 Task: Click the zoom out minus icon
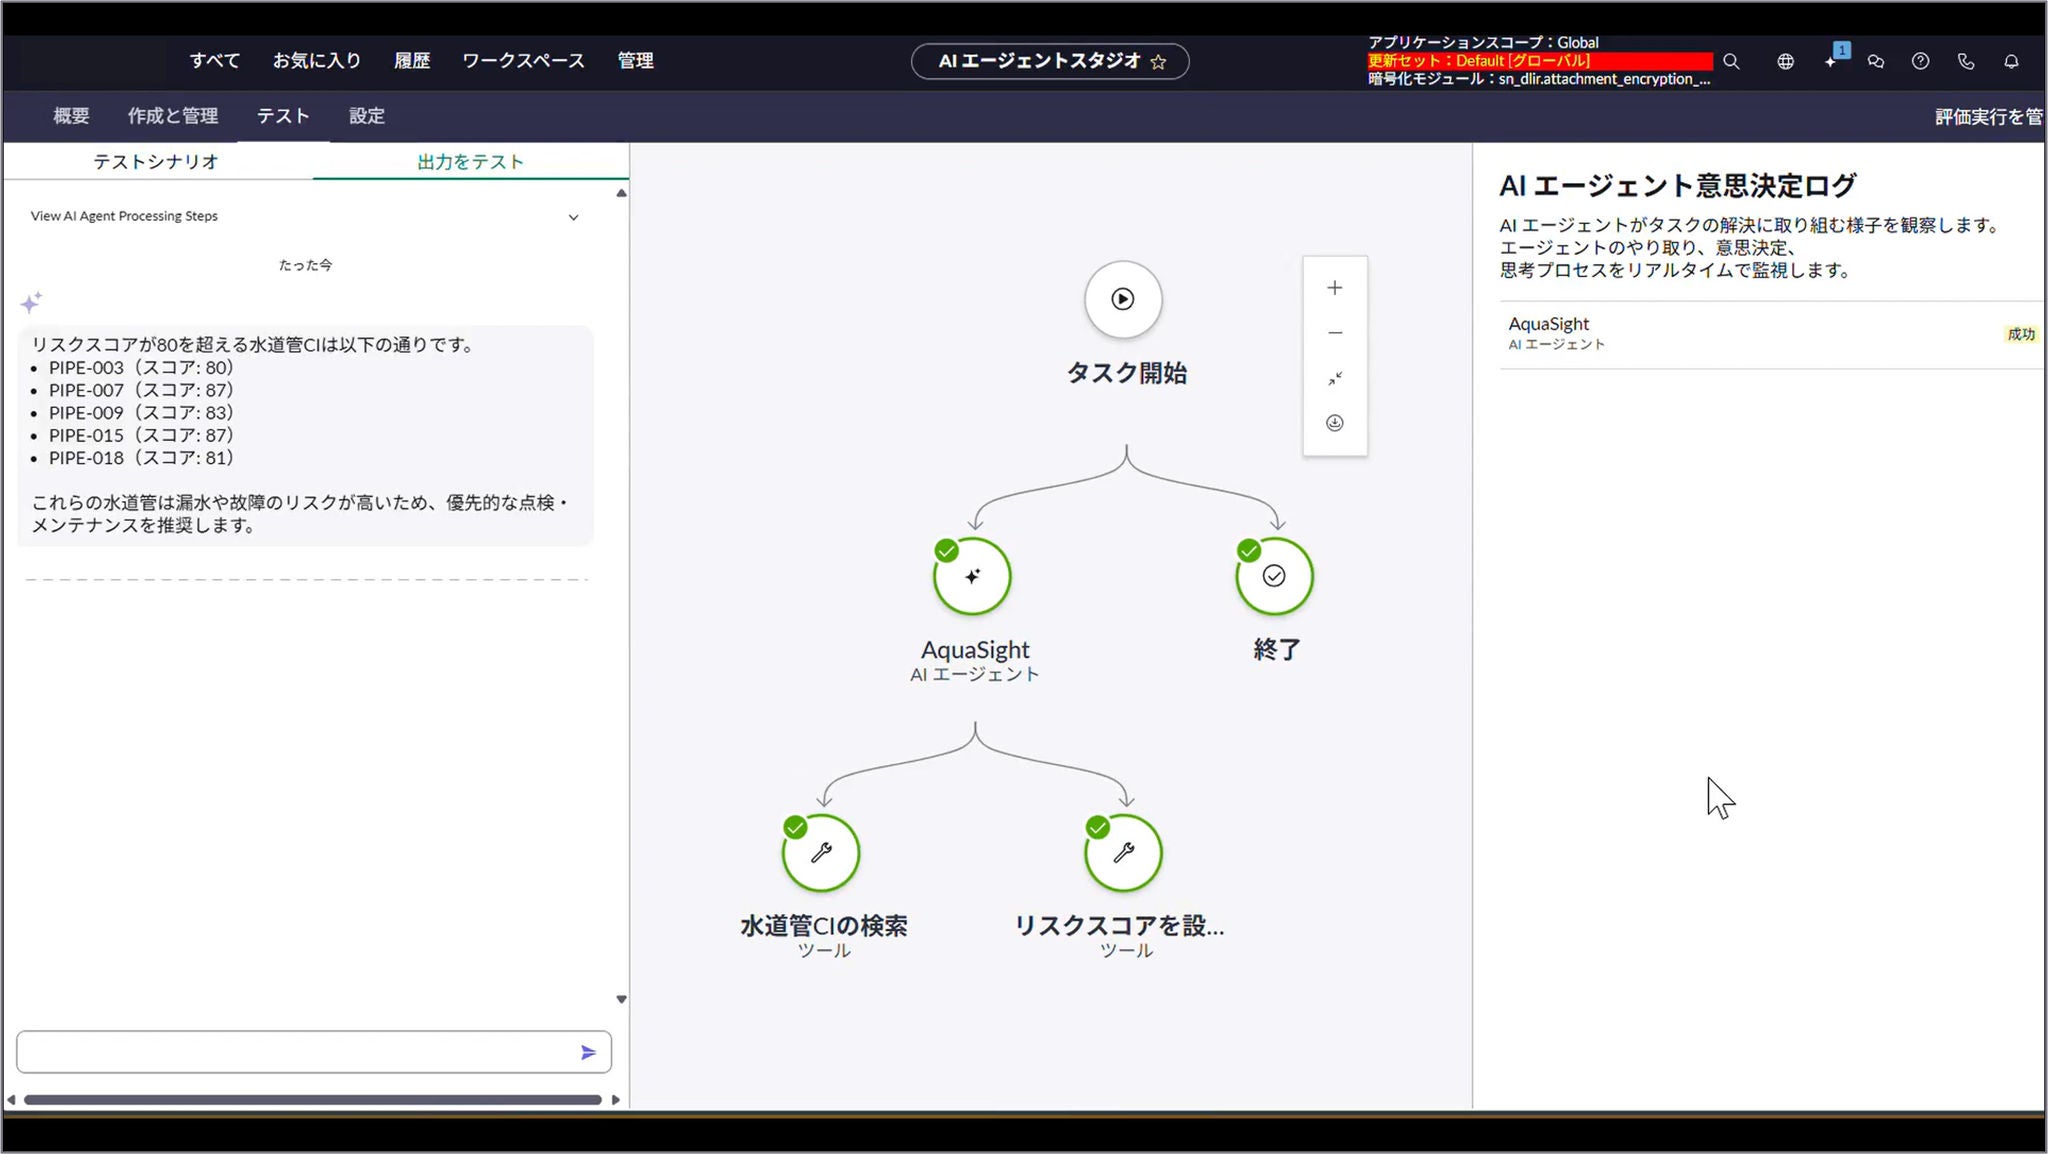point(1334,333)
